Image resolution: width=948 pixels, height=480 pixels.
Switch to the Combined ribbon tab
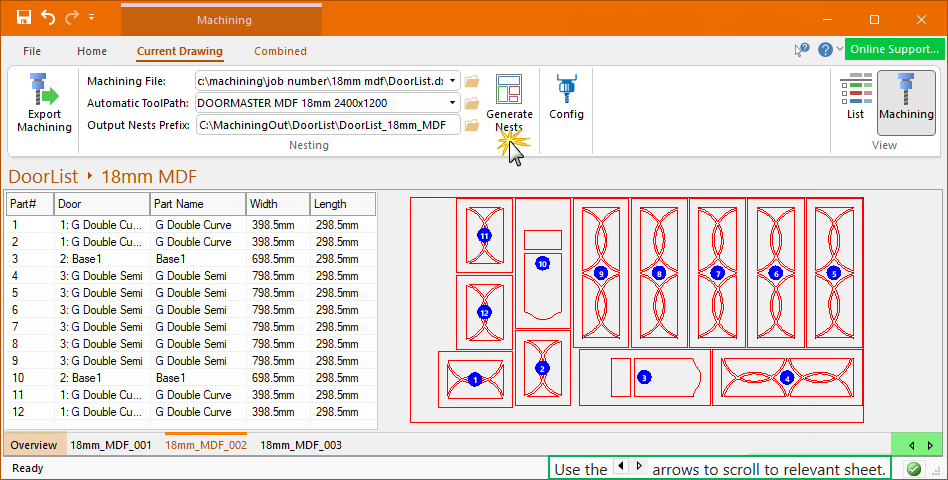click(x=280, y=51)
